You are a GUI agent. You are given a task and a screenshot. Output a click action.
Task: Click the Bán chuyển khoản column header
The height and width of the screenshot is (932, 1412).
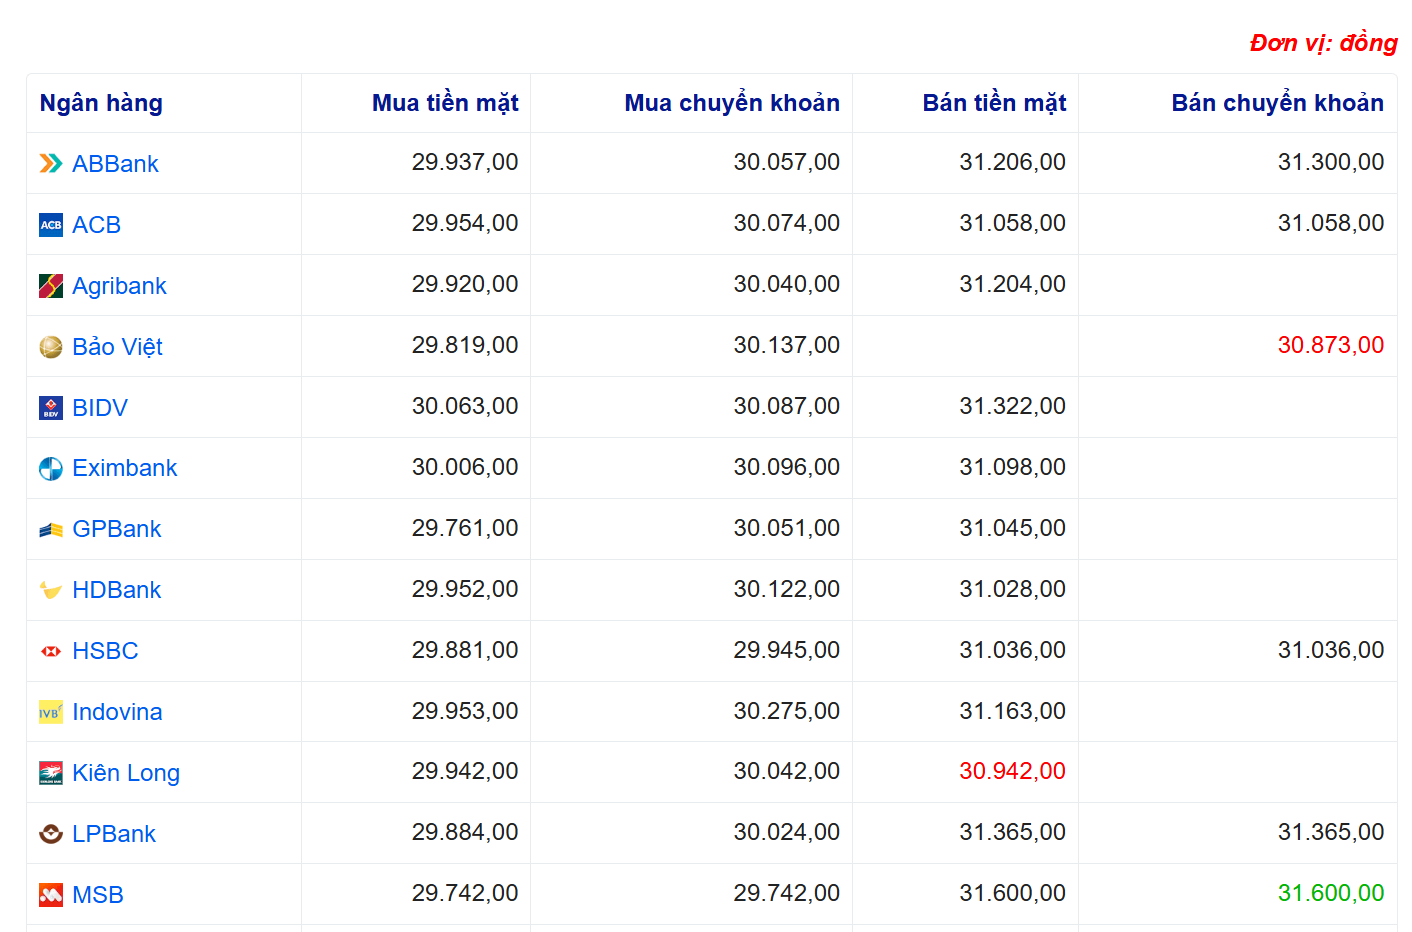click(x=1277, y=103)
